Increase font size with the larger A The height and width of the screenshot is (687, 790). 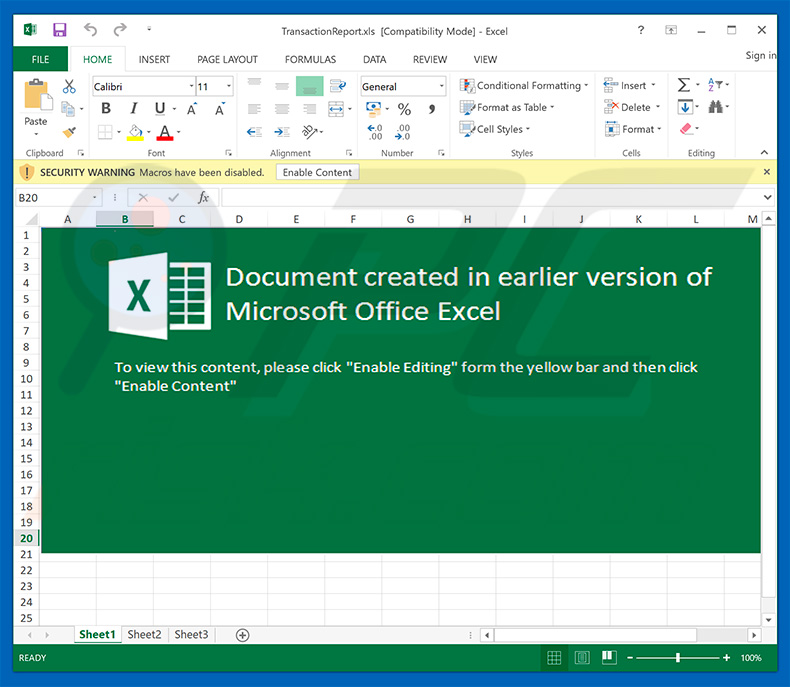point(191,109)
